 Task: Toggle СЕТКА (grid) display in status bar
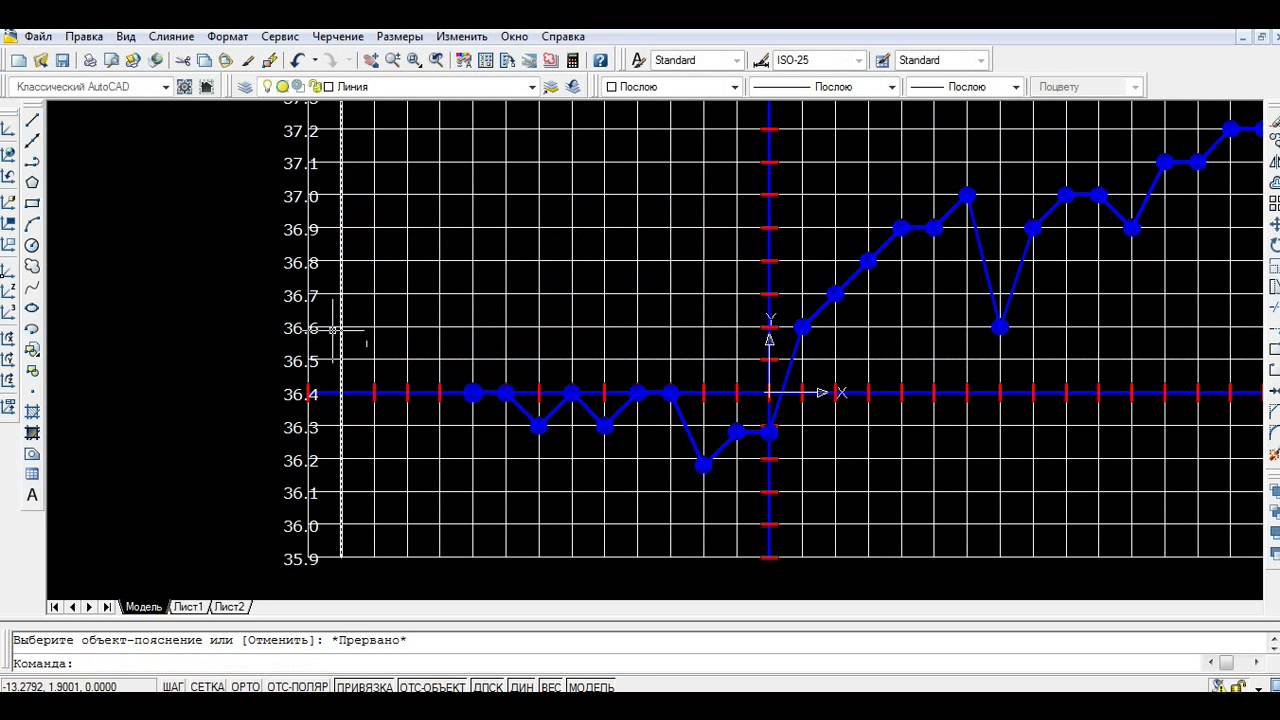tap(208, 688)
